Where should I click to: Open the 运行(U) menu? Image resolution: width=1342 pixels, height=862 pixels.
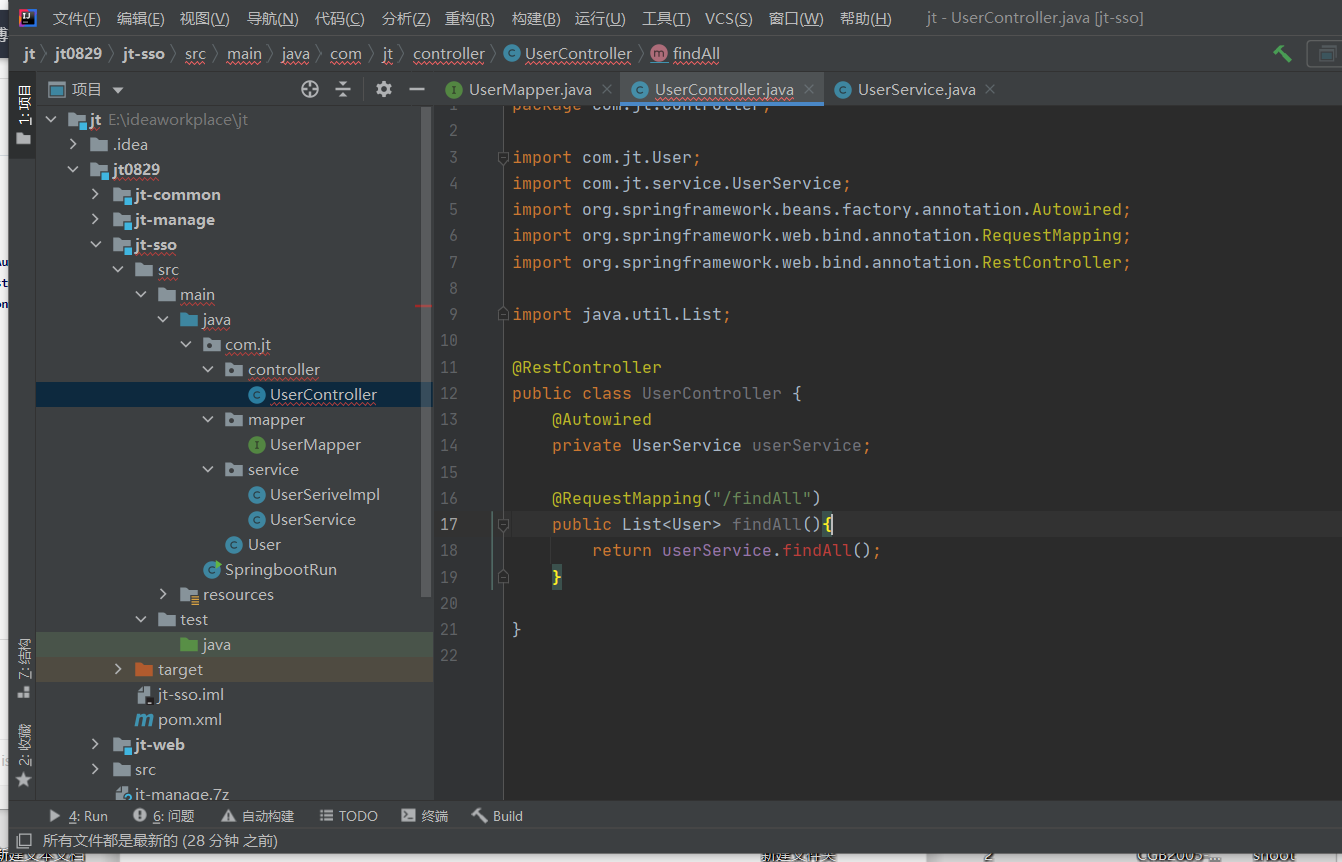(601, 18)
